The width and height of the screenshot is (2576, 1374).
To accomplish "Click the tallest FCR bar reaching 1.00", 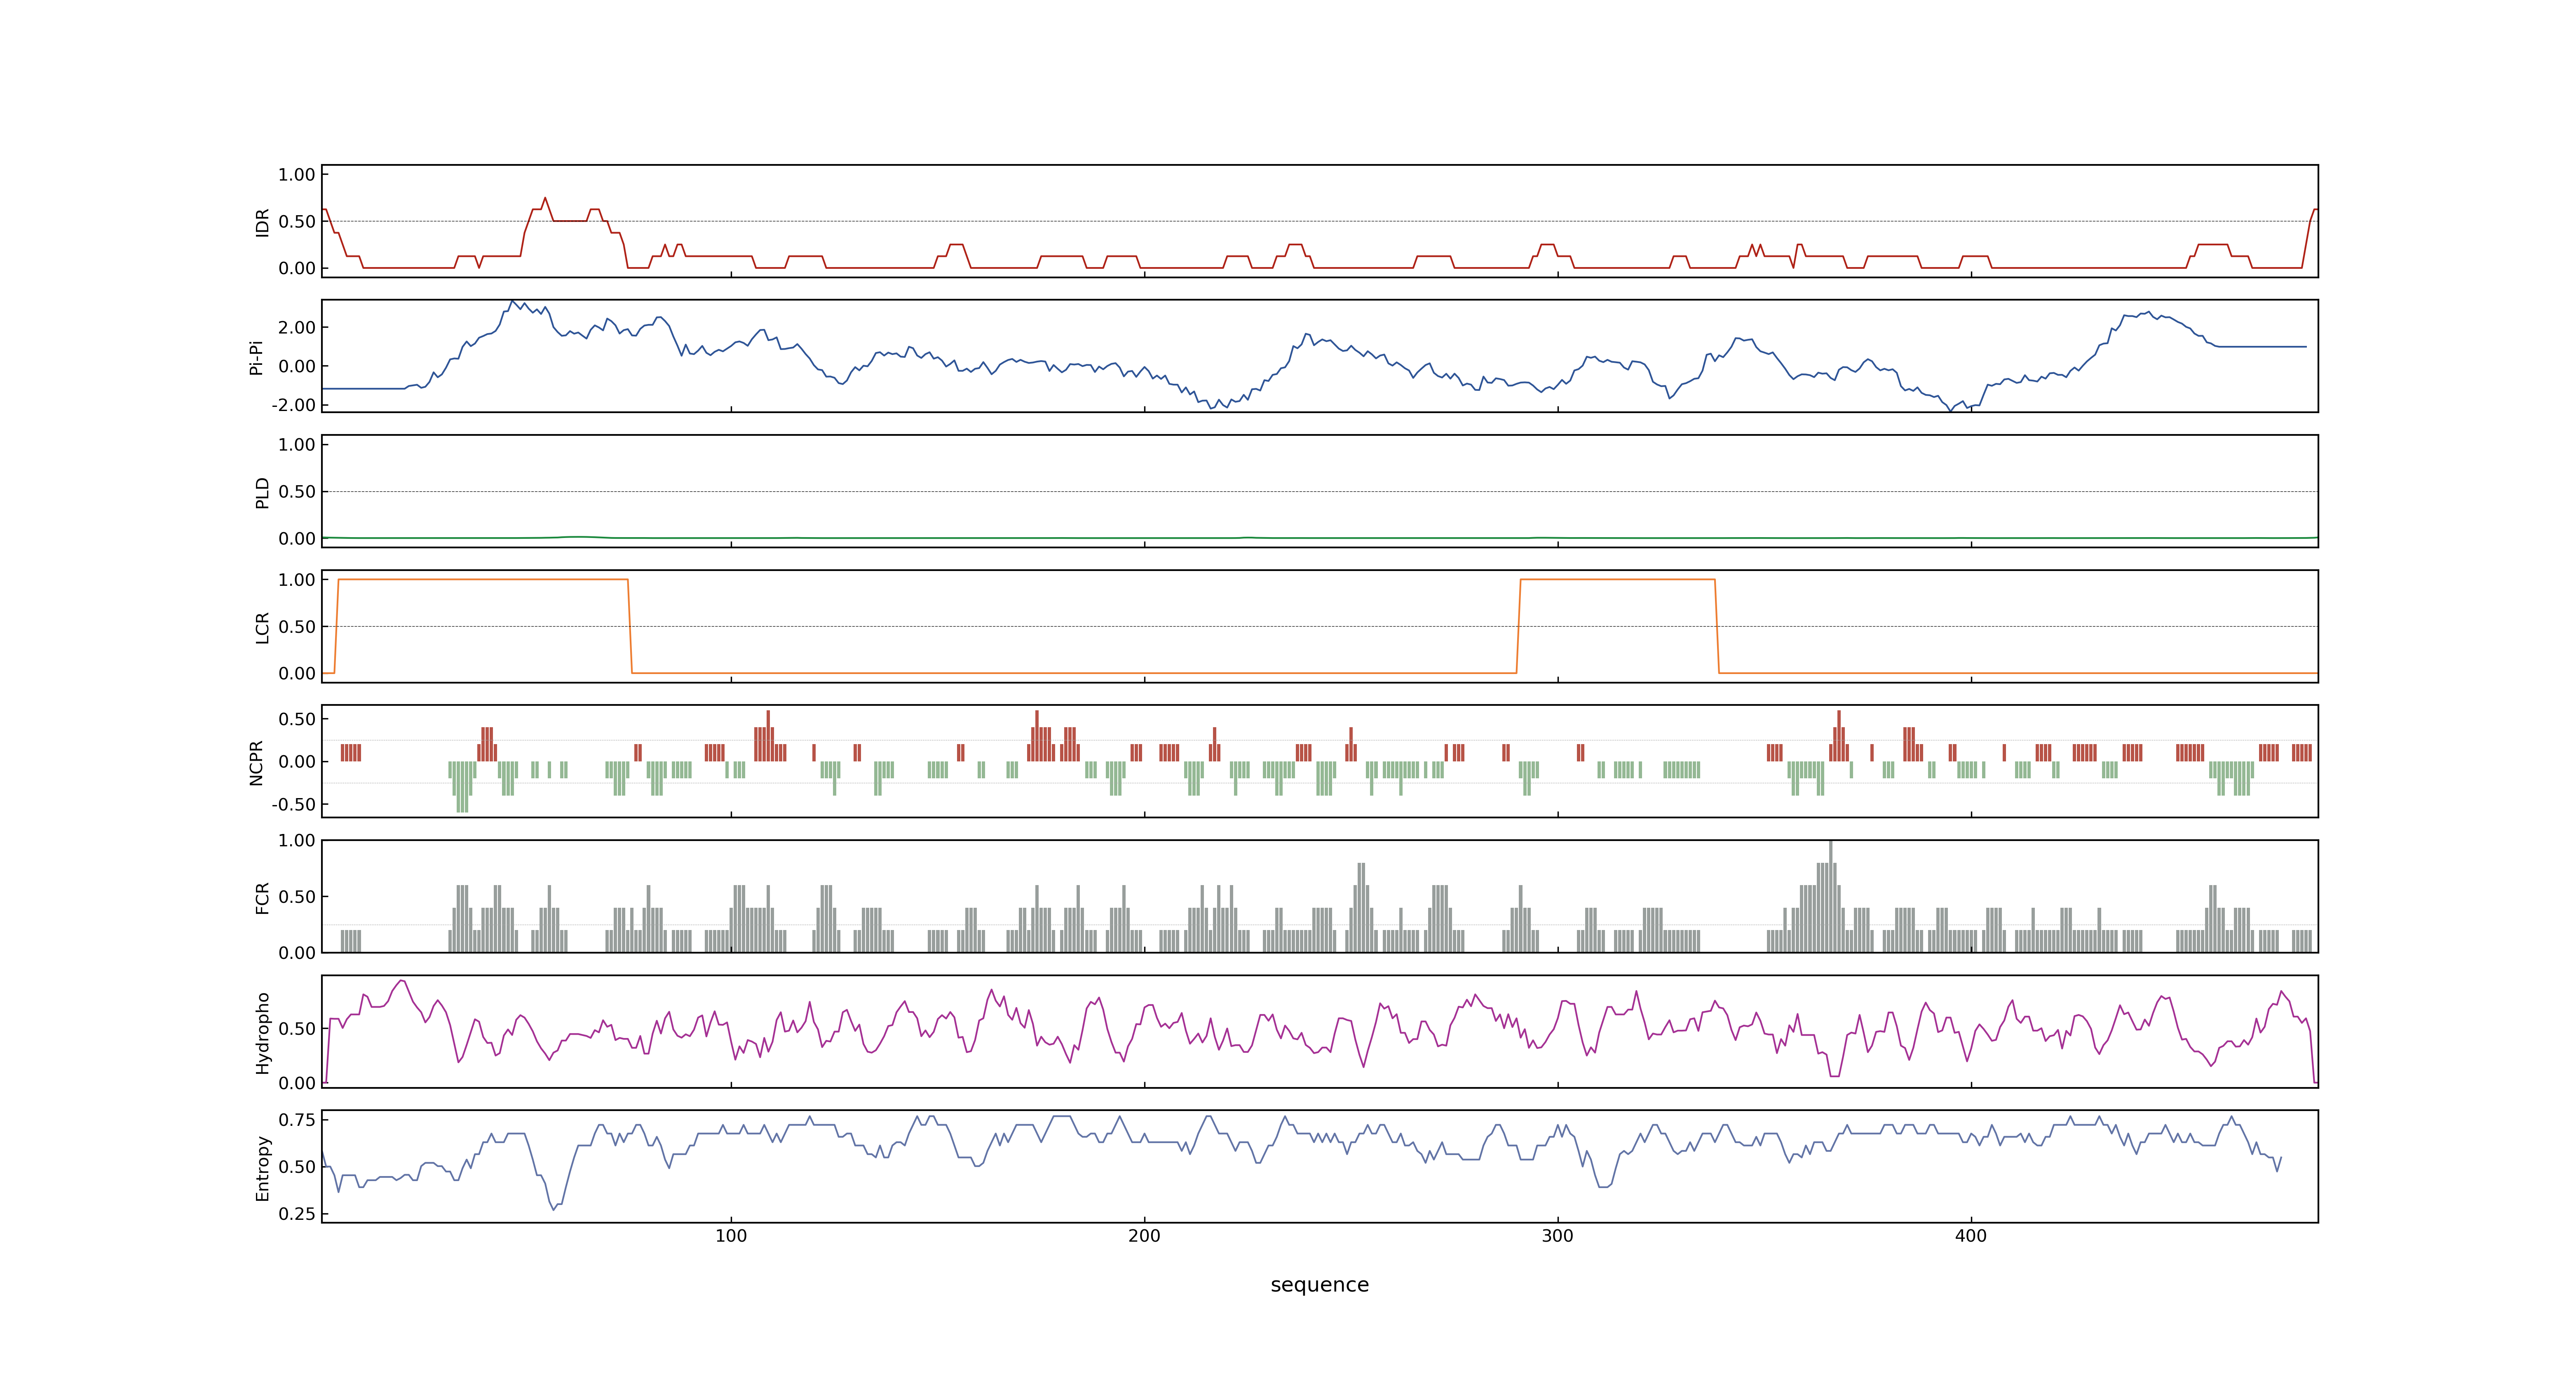I will pyautogui.click(x=1830, y=896).
